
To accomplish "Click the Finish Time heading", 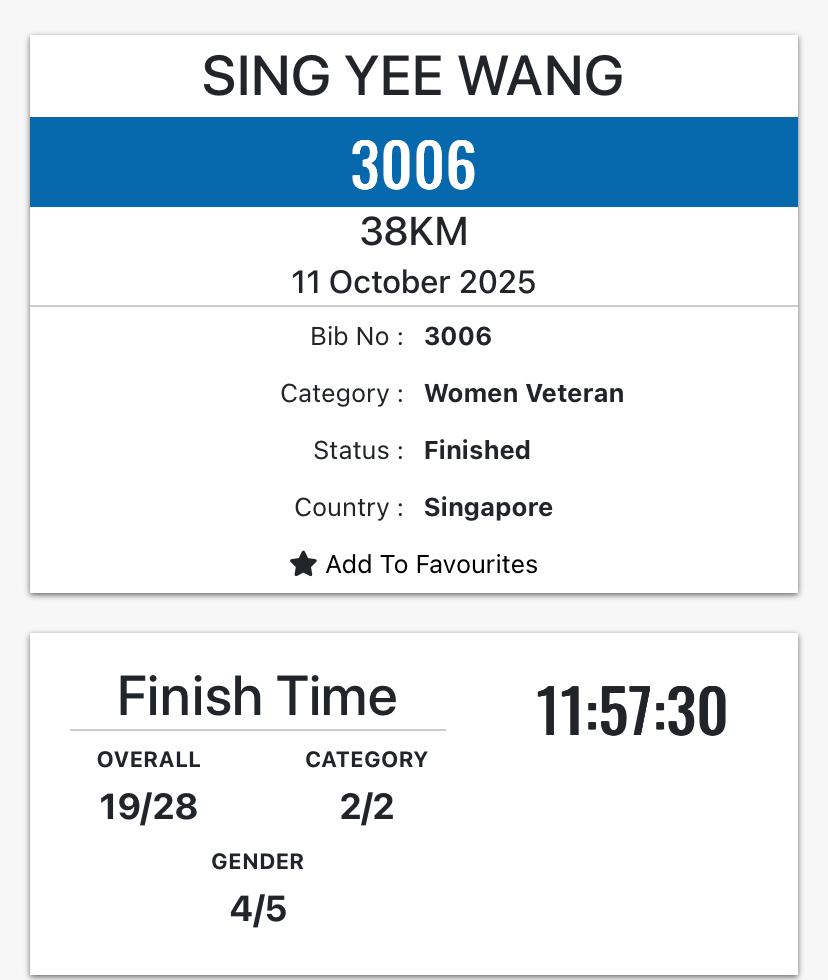I will 257,696.
